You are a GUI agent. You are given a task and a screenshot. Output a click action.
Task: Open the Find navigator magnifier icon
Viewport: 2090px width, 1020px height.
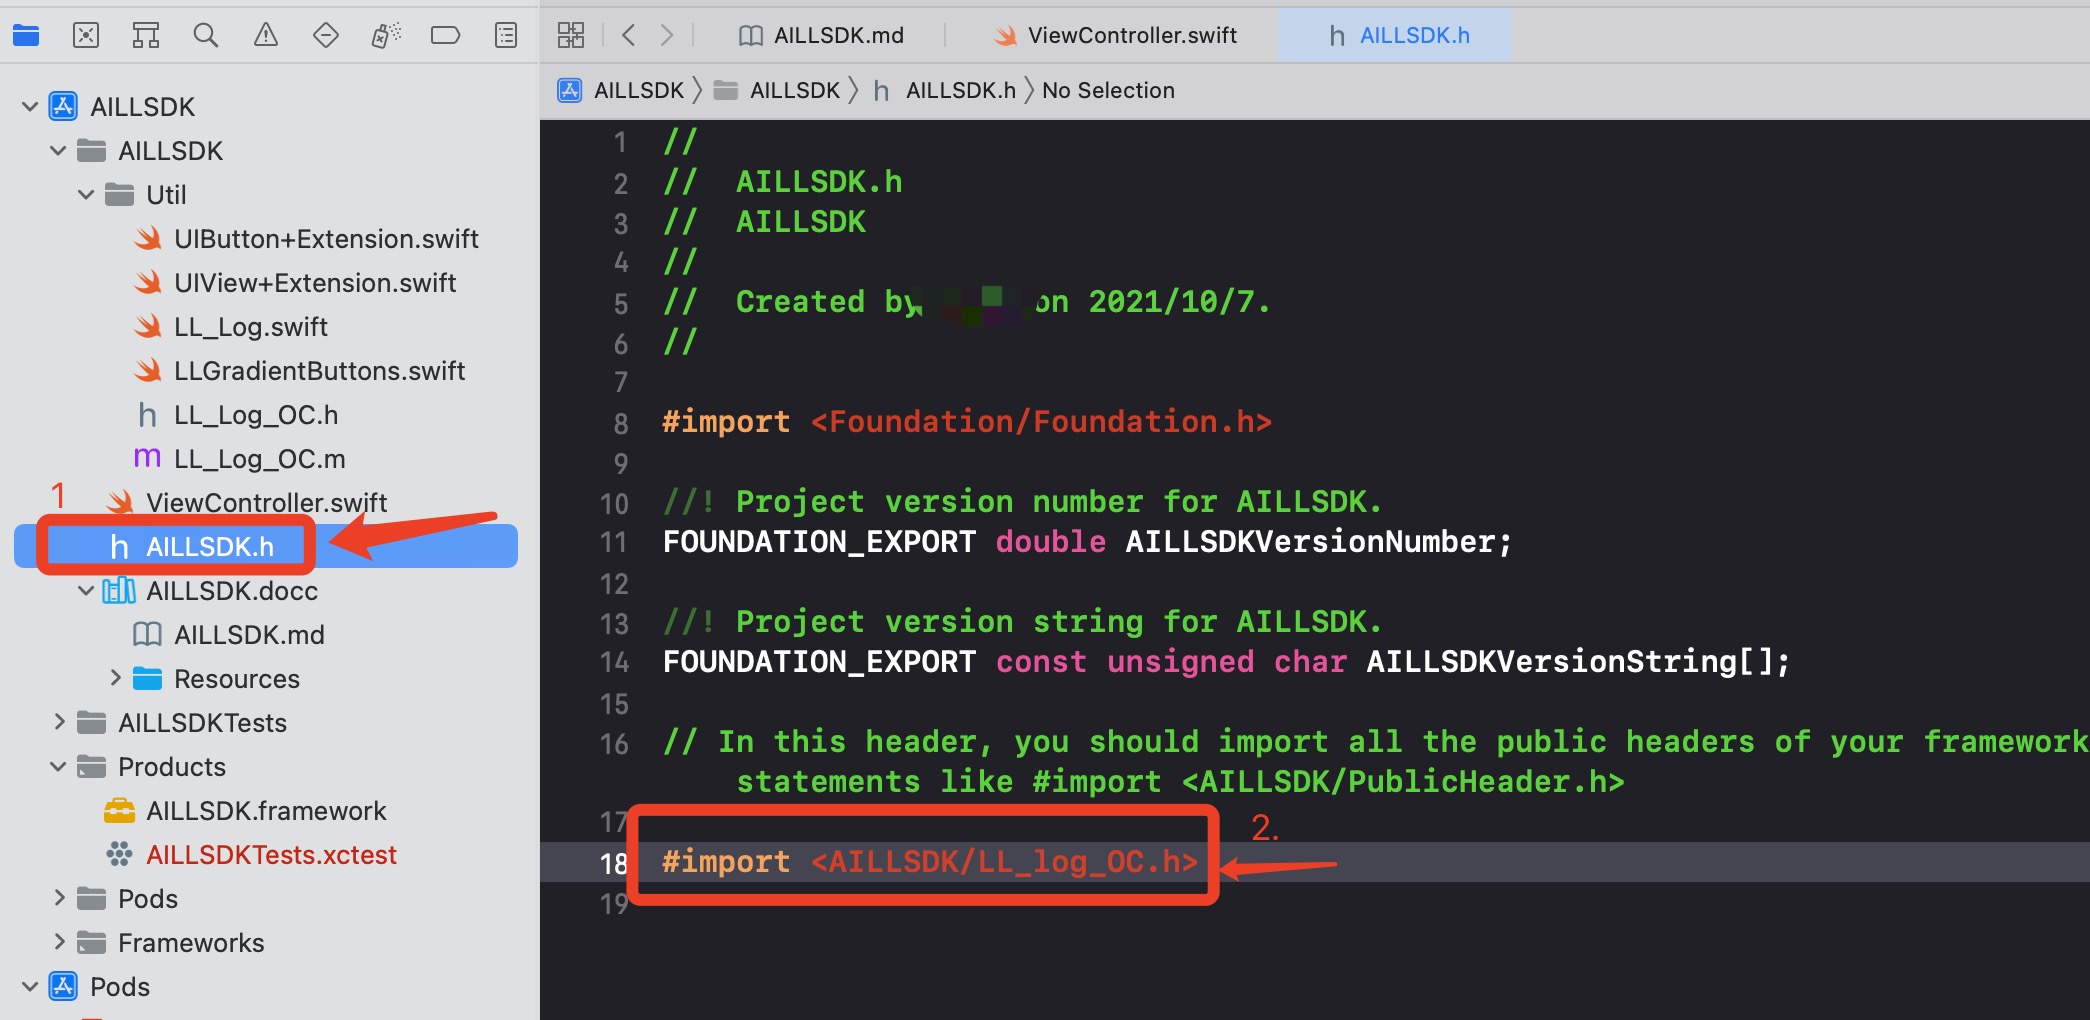pyautogui.click(x=206, y=36)
